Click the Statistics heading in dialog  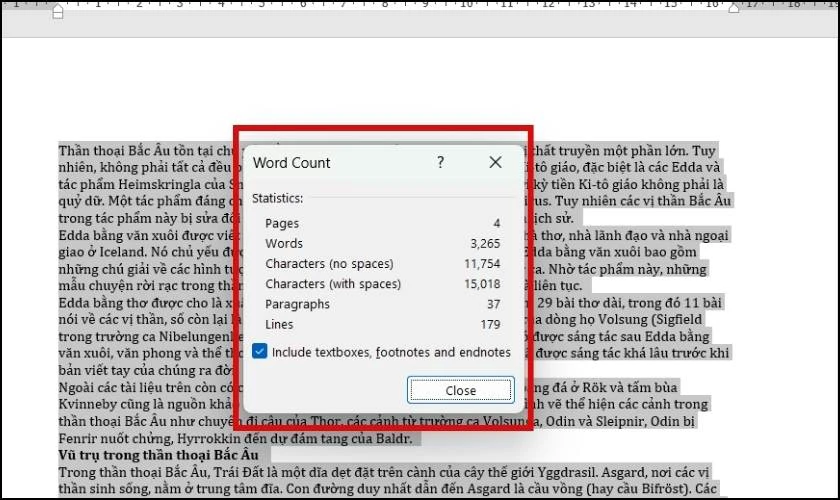[278, 198]
